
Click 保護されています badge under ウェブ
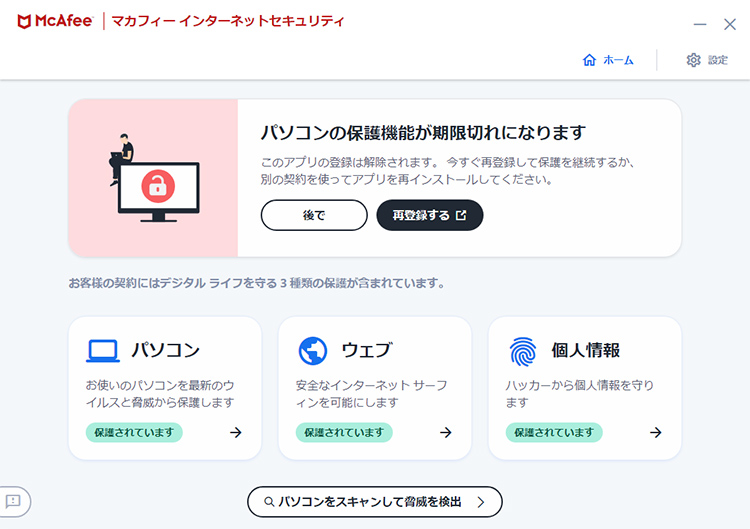[344, 432]
